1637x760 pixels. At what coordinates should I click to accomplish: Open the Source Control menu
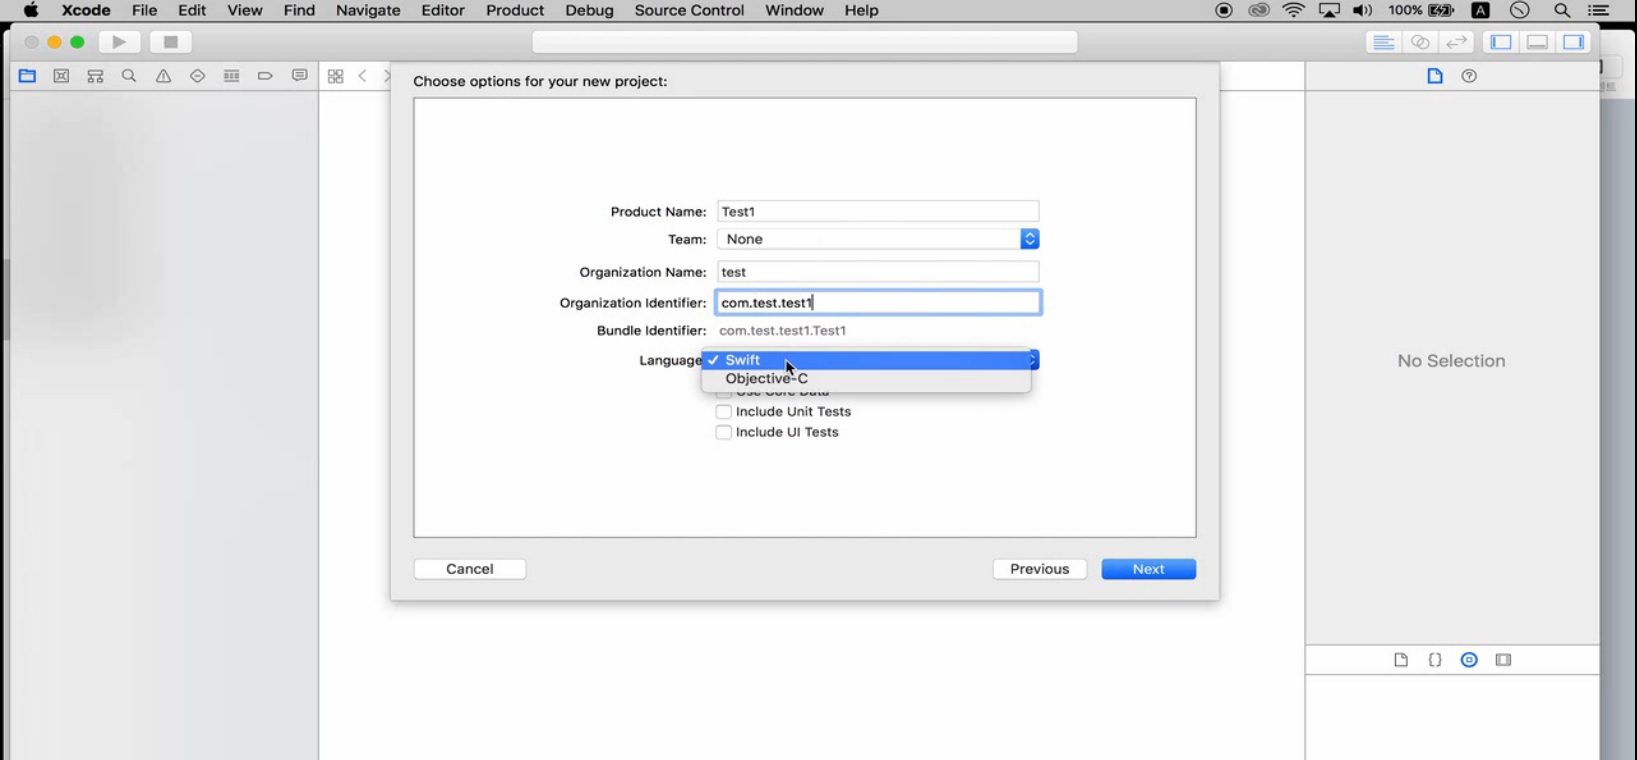[x=690, y=10]
